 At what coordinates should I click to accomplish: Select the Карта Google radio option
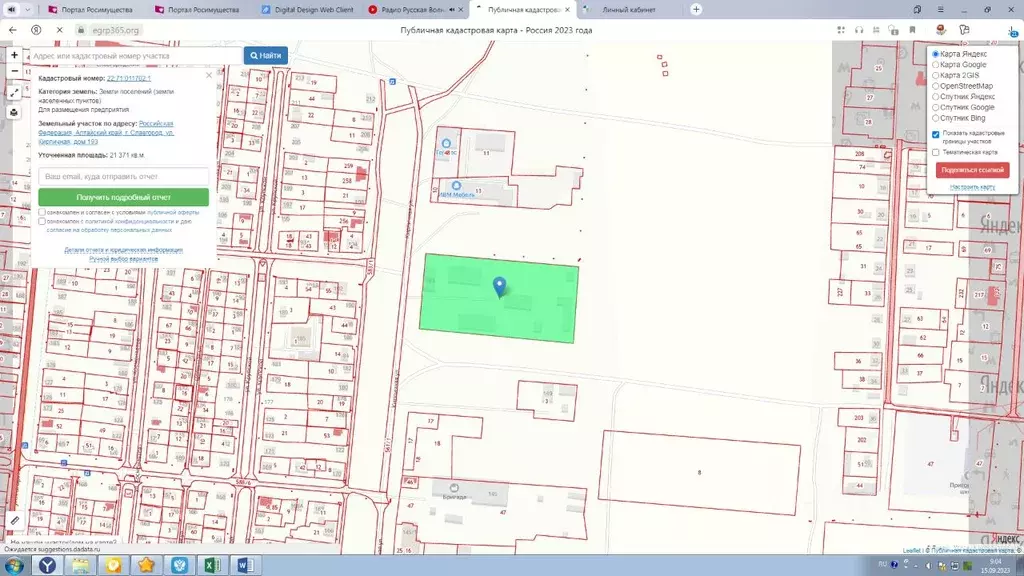(x=935, y=65)
